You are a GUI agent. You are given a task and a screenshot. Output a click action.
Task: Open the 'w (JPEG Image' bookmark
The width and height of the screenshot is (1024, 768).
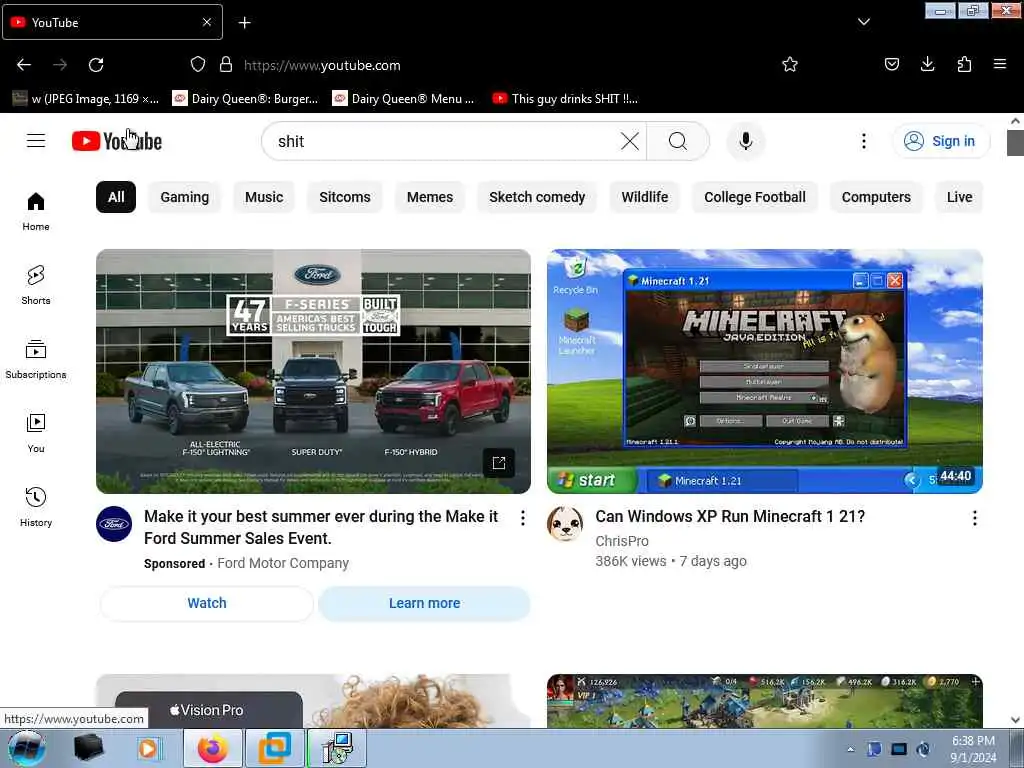click(x=86, y=99)
